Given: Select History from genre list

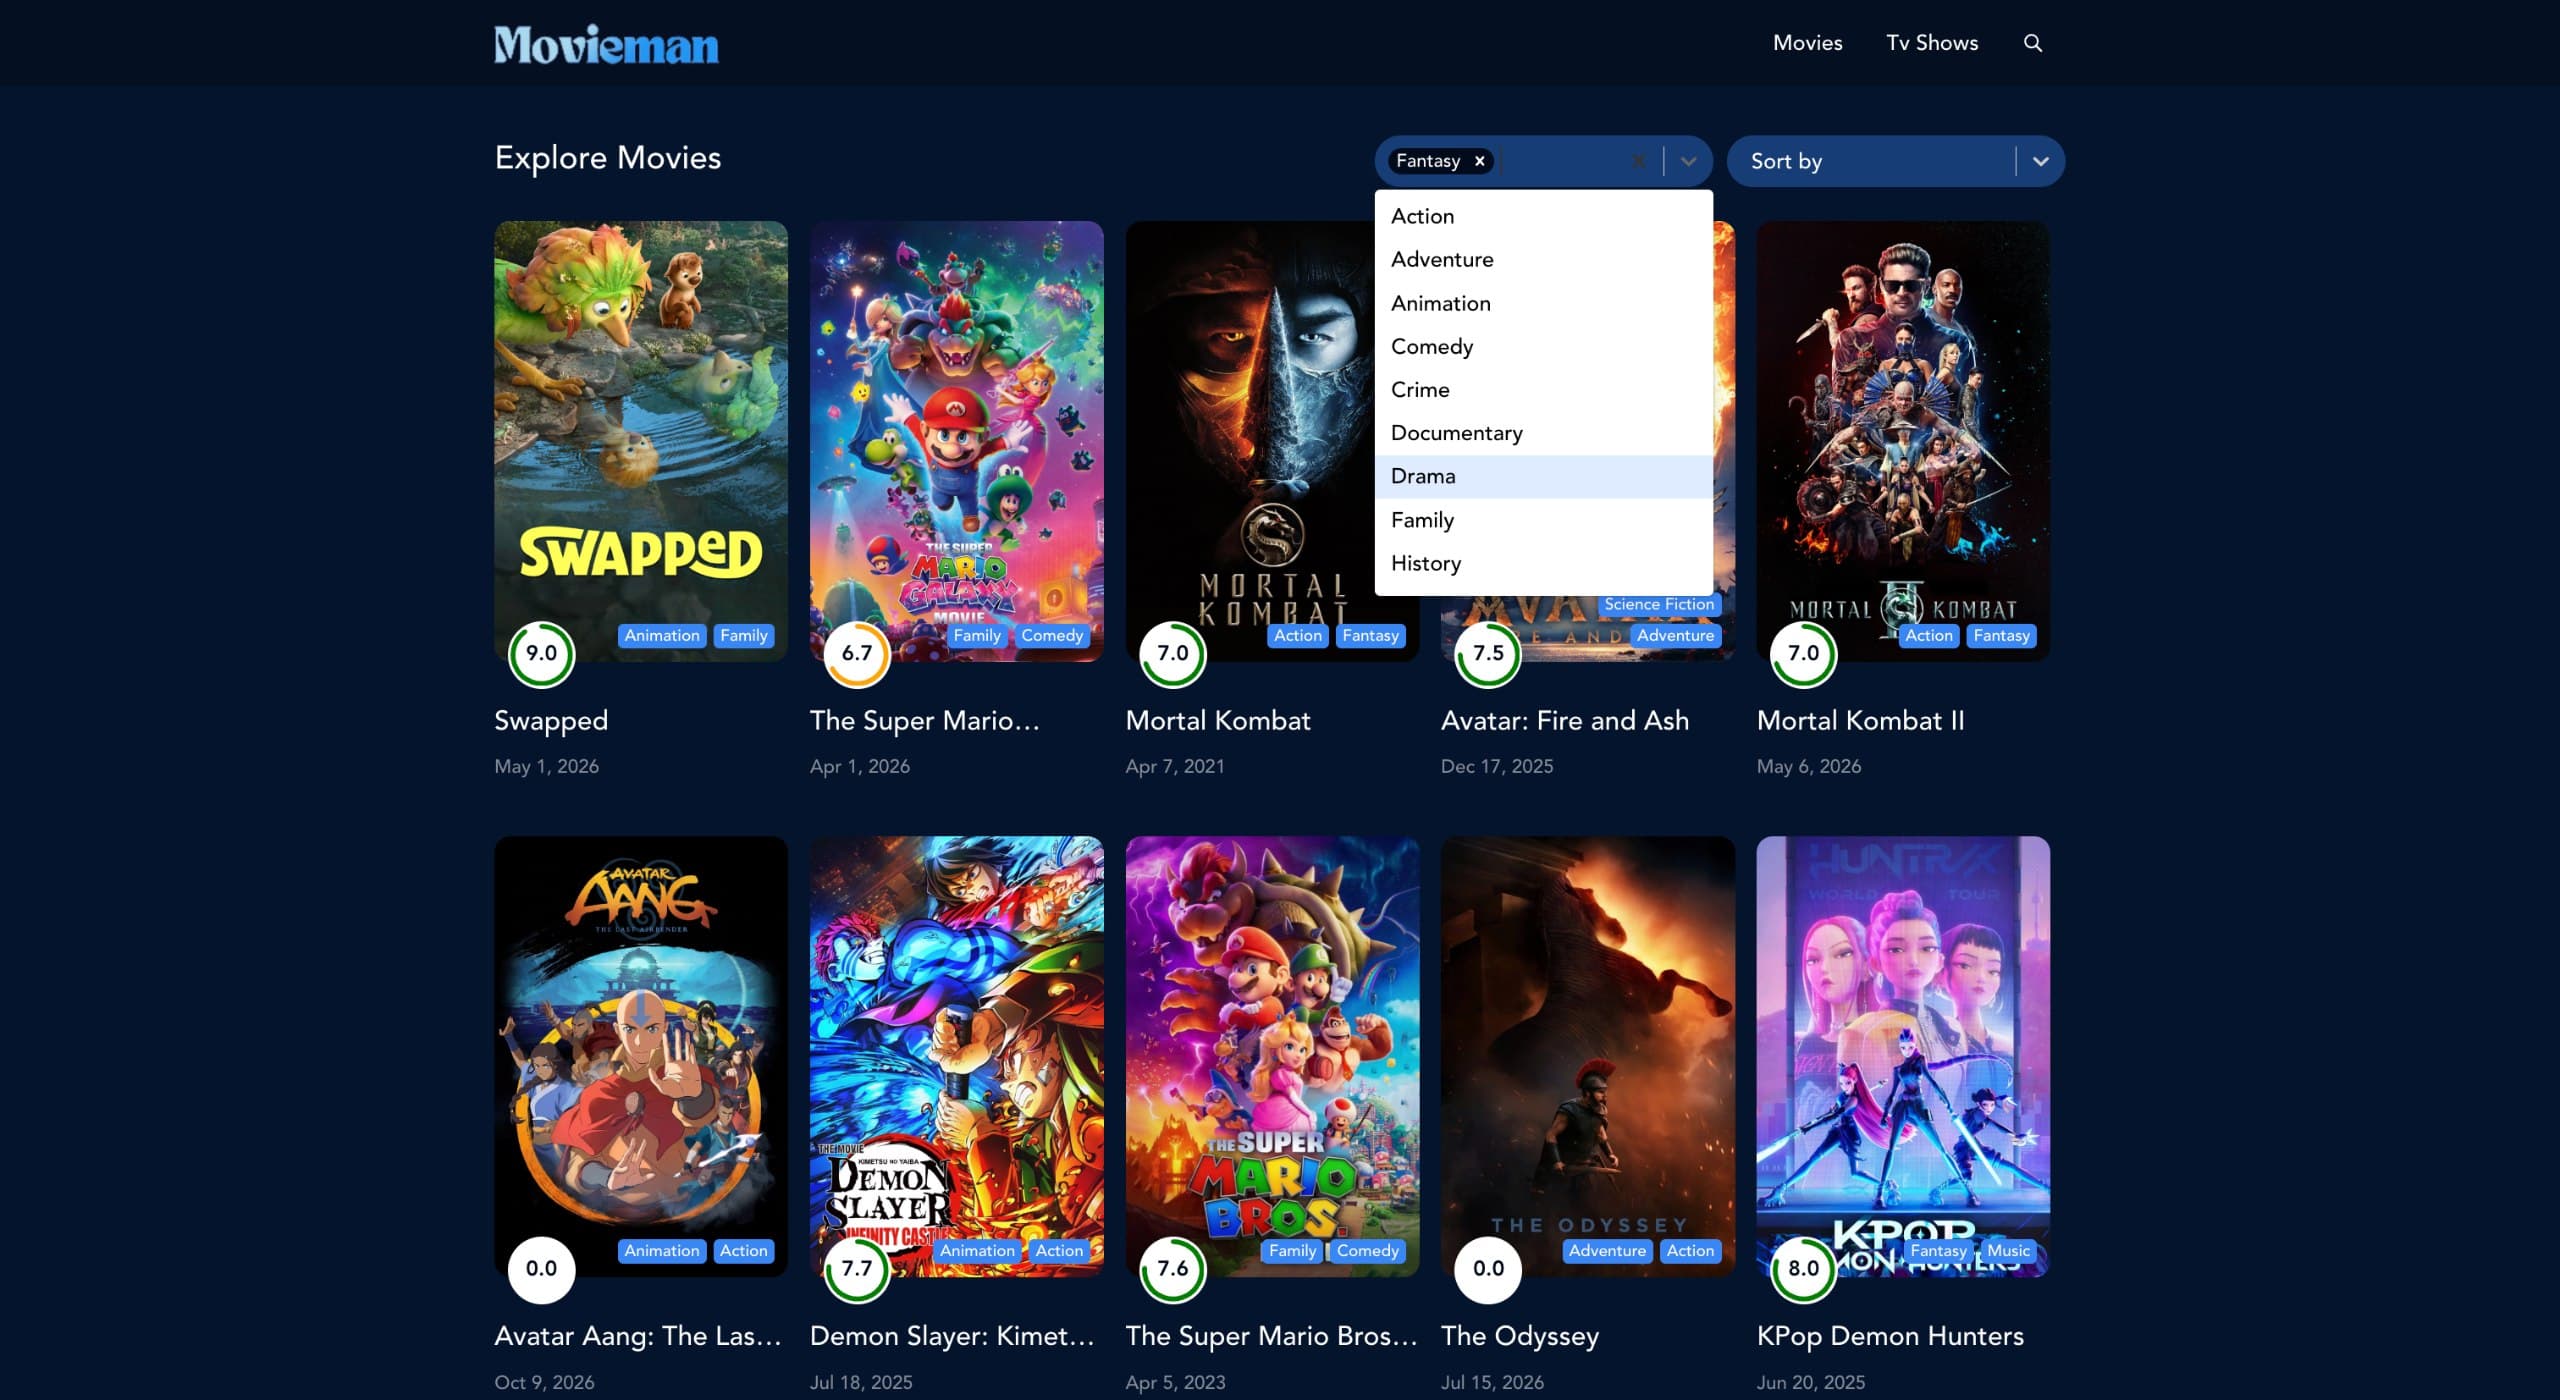Looking at the screenshot, I should pos(1543,563).
